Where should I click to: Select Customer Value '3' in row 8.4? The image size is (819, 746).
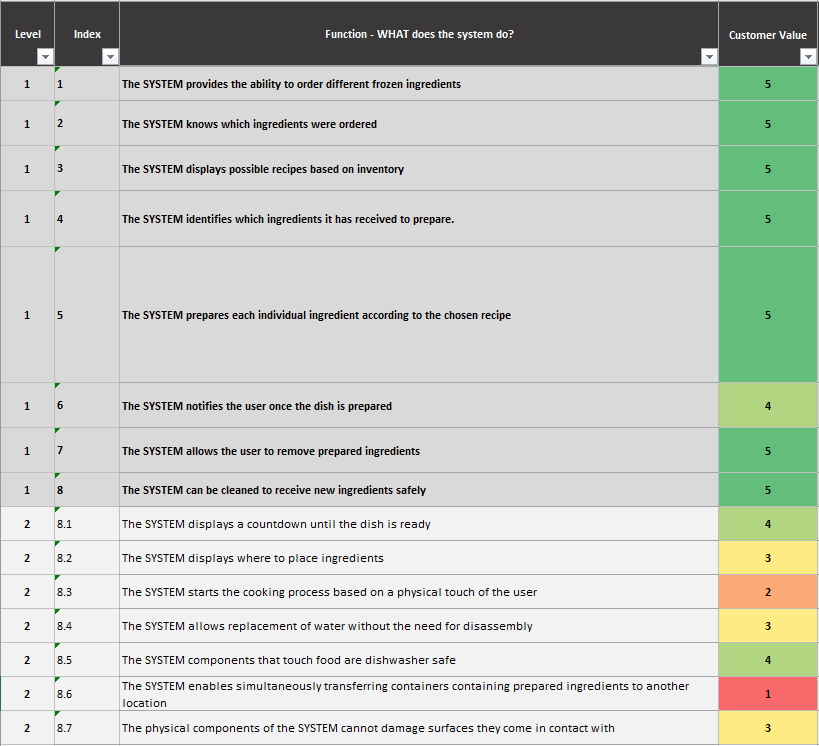(768, 625)
